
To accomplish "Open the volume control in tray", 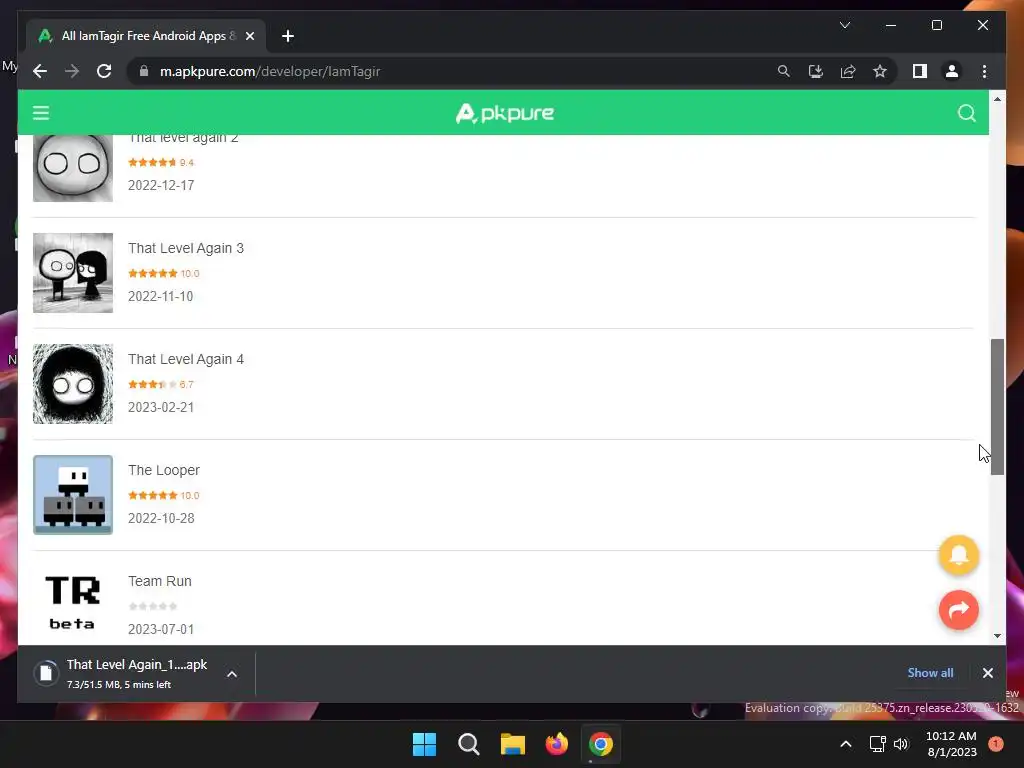I will coord(901,744).
